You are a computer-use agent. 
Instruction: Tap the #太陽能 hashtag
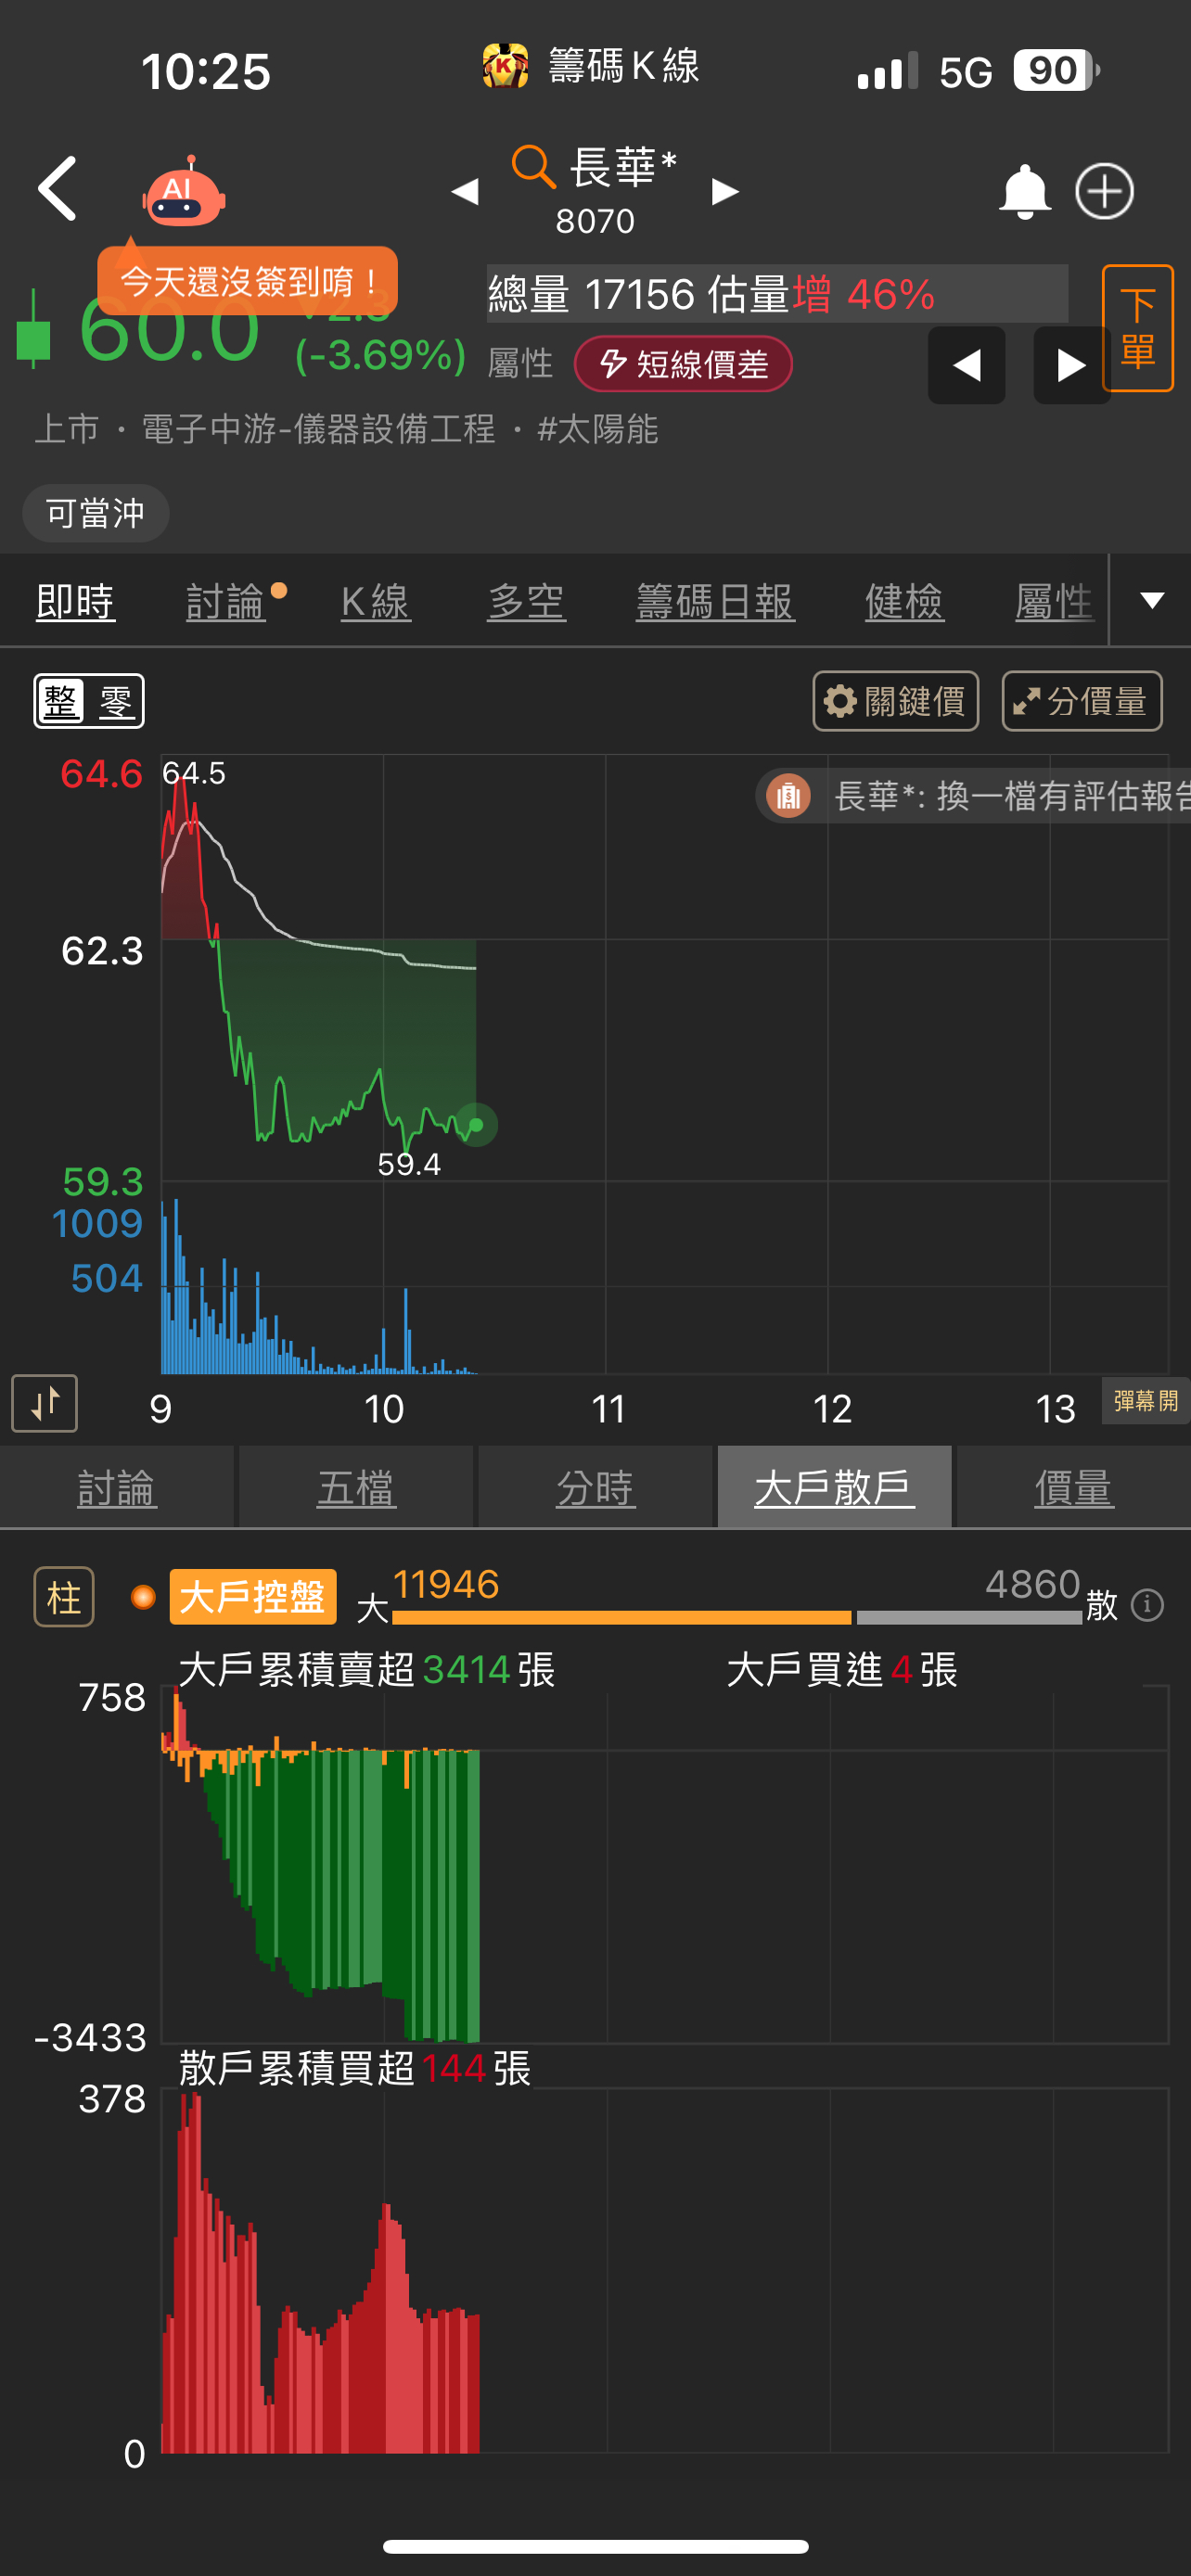(x=597, y=429)
